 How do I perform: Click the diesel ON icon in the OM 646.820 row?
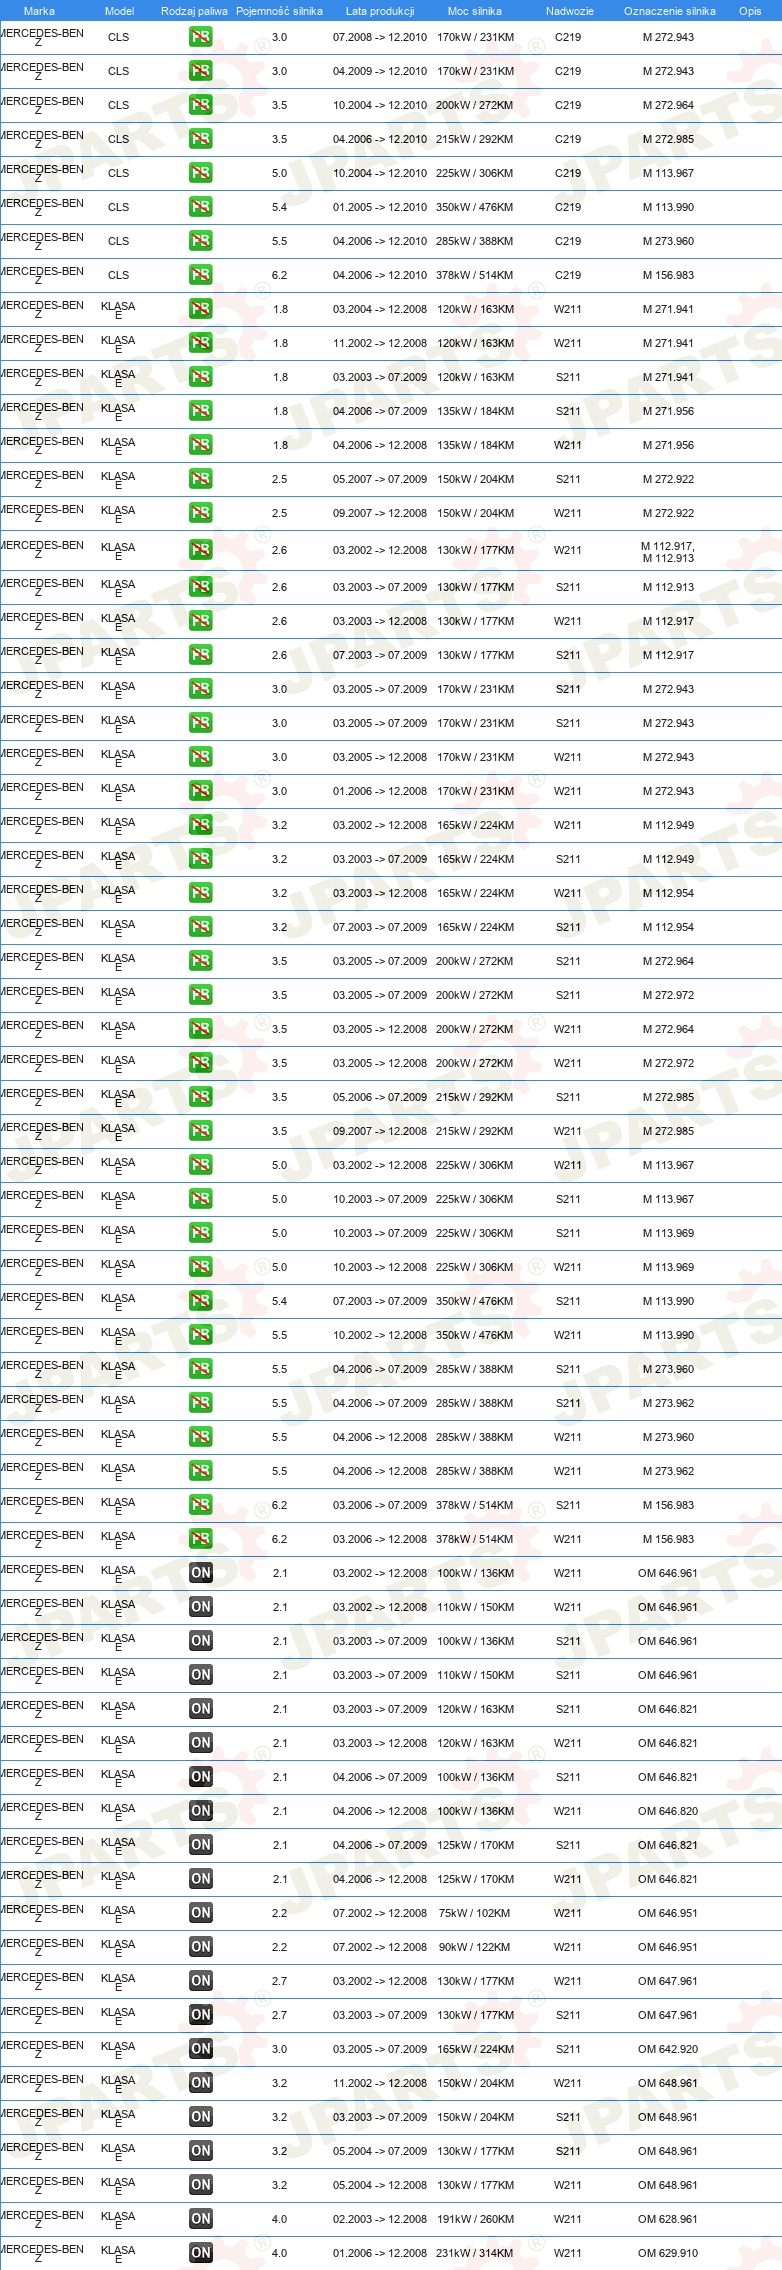(200, 1811)
